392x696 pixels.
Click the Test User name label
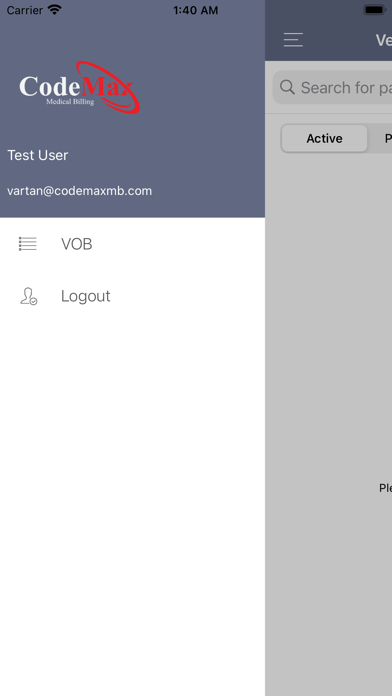coord(38,155)
